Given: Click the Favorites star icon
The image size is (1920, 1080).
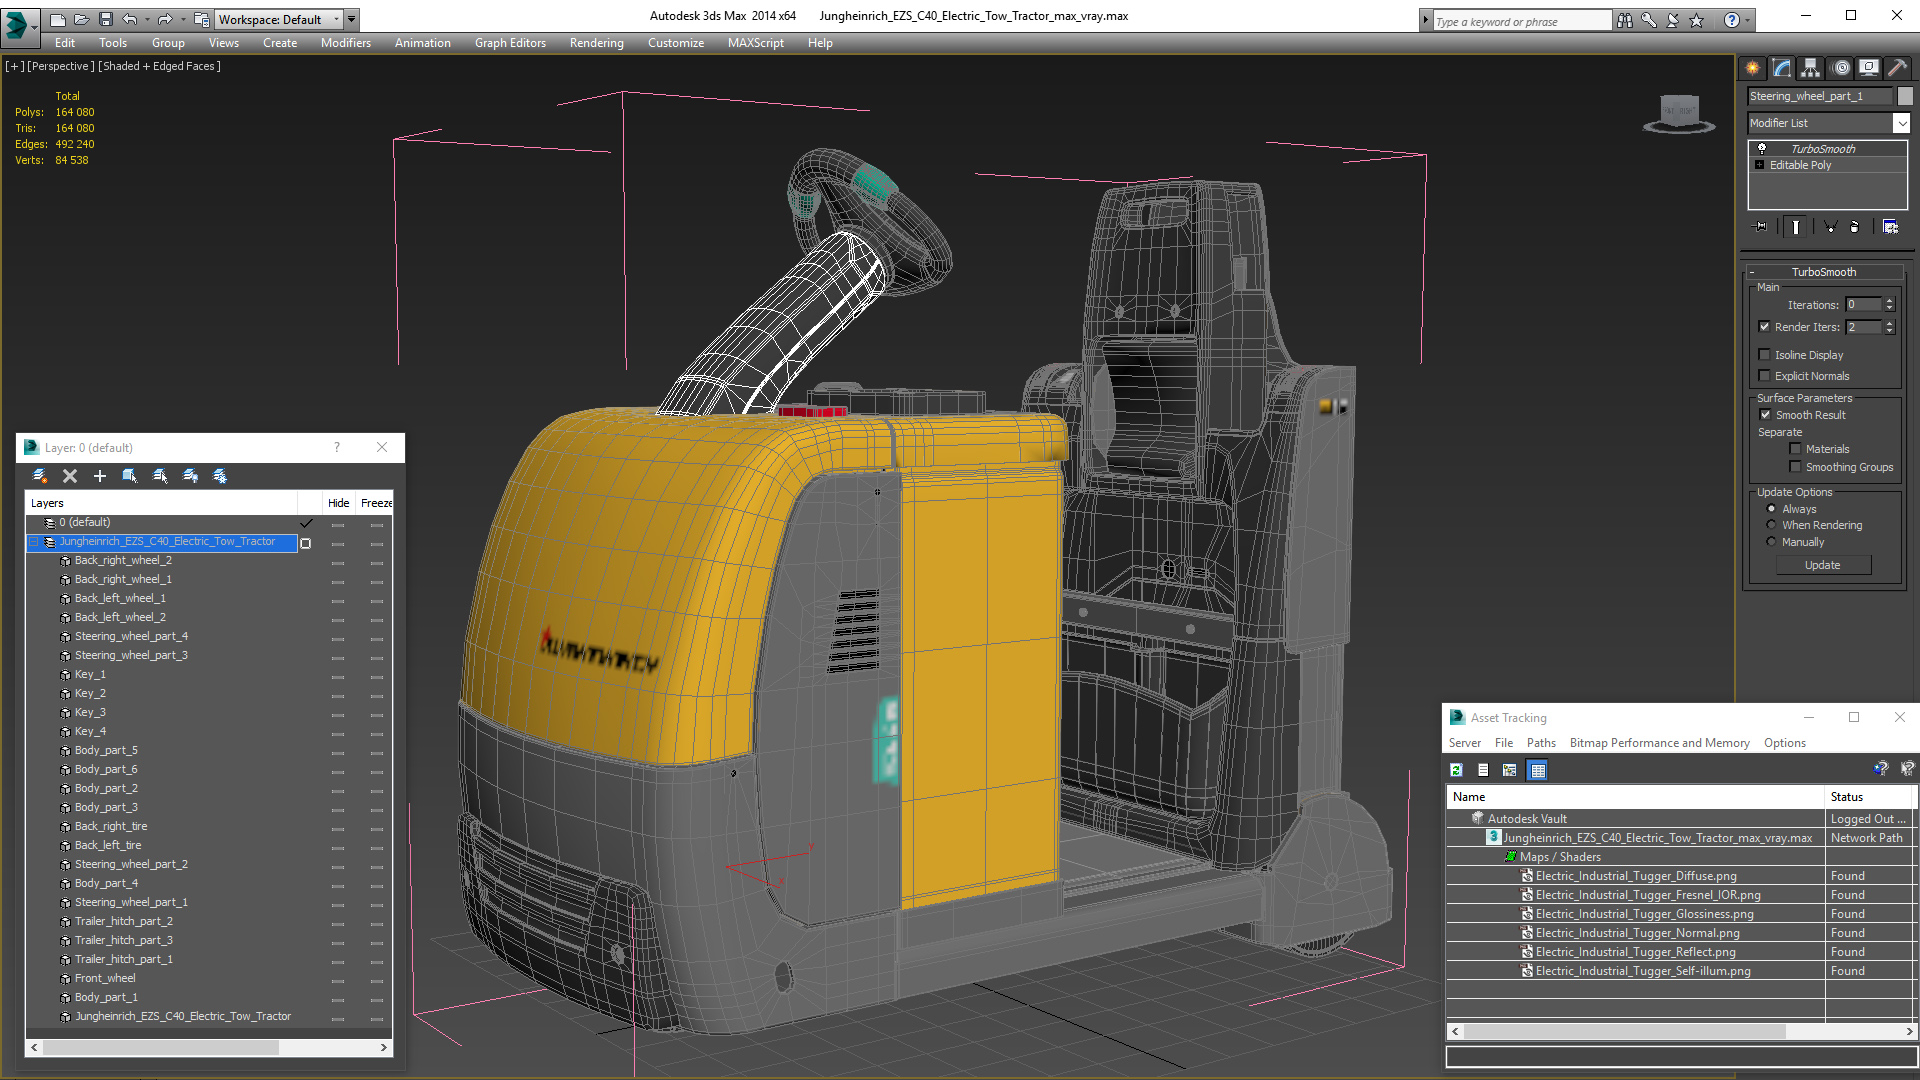Looking at the screenshot, I should click(1697, 20).
